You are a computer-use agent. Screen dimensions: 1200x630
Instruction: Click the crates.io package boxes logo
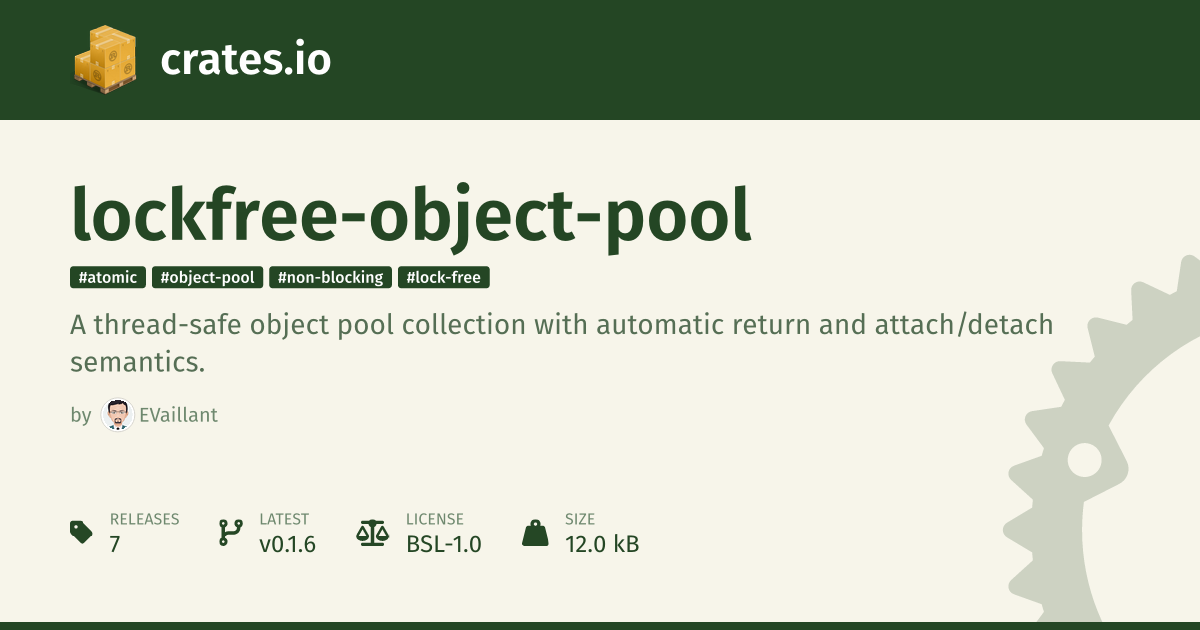(104, 59)
